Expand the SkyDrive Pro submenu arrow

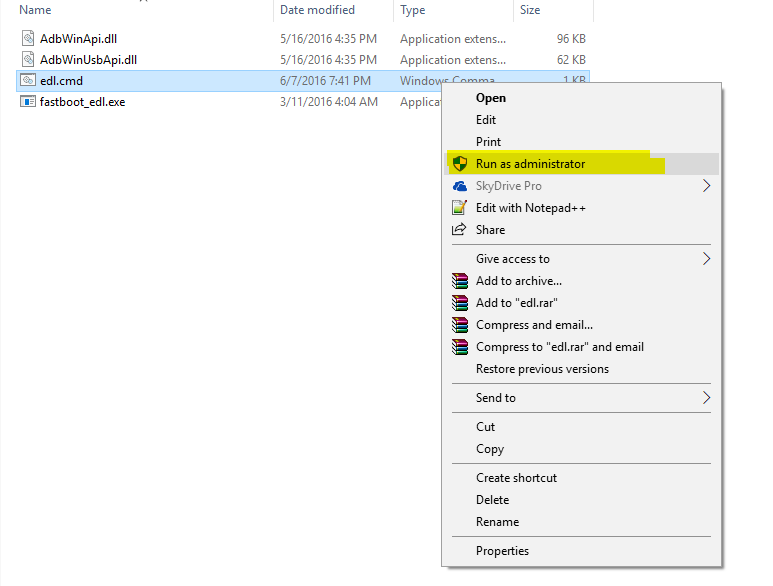click(706, 186)
